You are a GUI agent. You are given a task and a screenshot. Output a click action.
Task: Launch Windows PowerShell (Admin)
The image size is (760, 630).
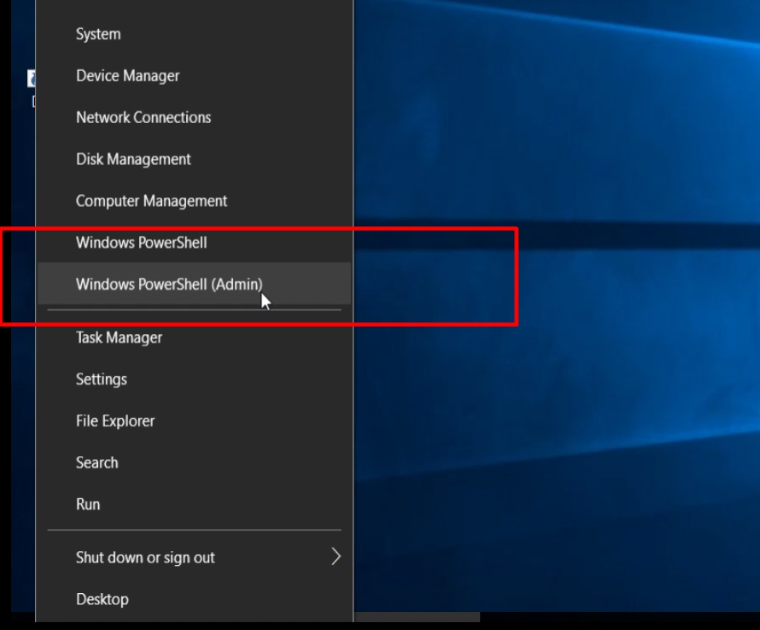click(194, 284)
